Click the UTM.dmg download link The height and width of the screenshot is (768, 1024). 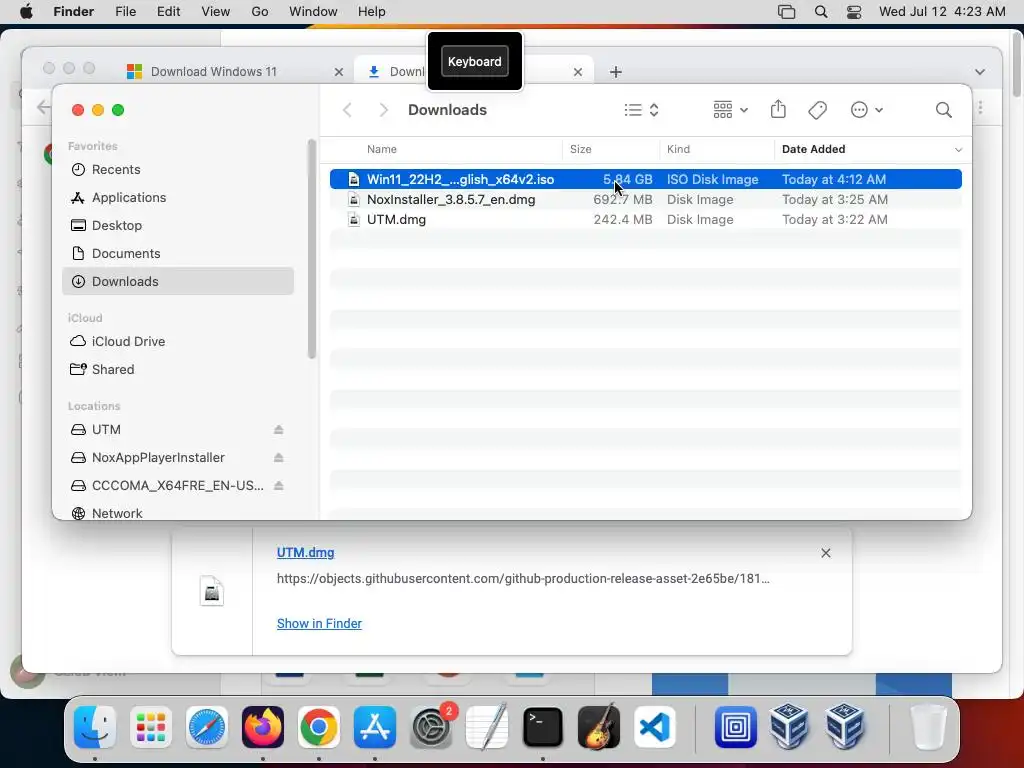click(305, 552)
